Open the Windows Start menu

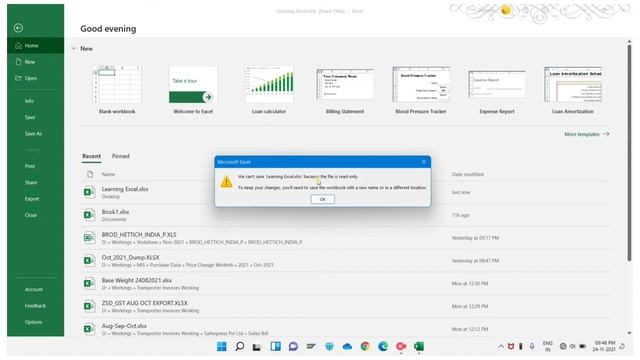click(222, 347)
